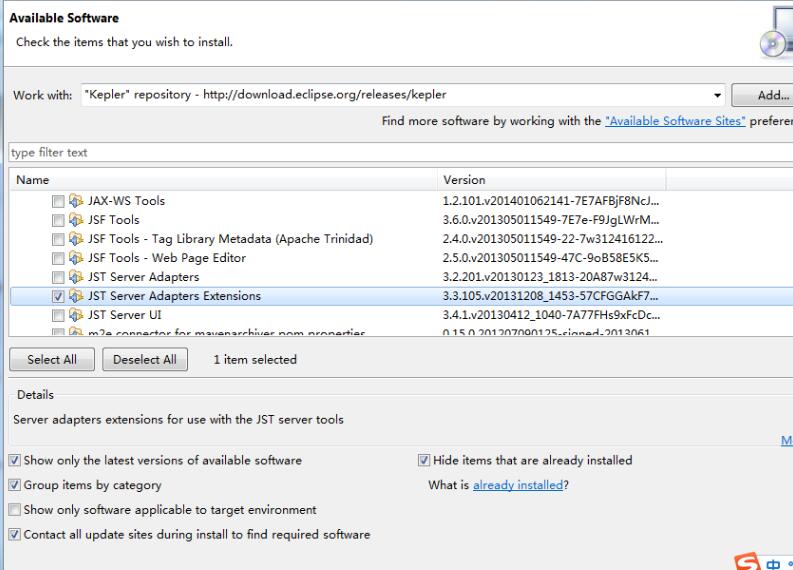Click version 3.6.0.v201305011549 cell
Viewport: 793px width, 570px height.
tap(551, 220)
